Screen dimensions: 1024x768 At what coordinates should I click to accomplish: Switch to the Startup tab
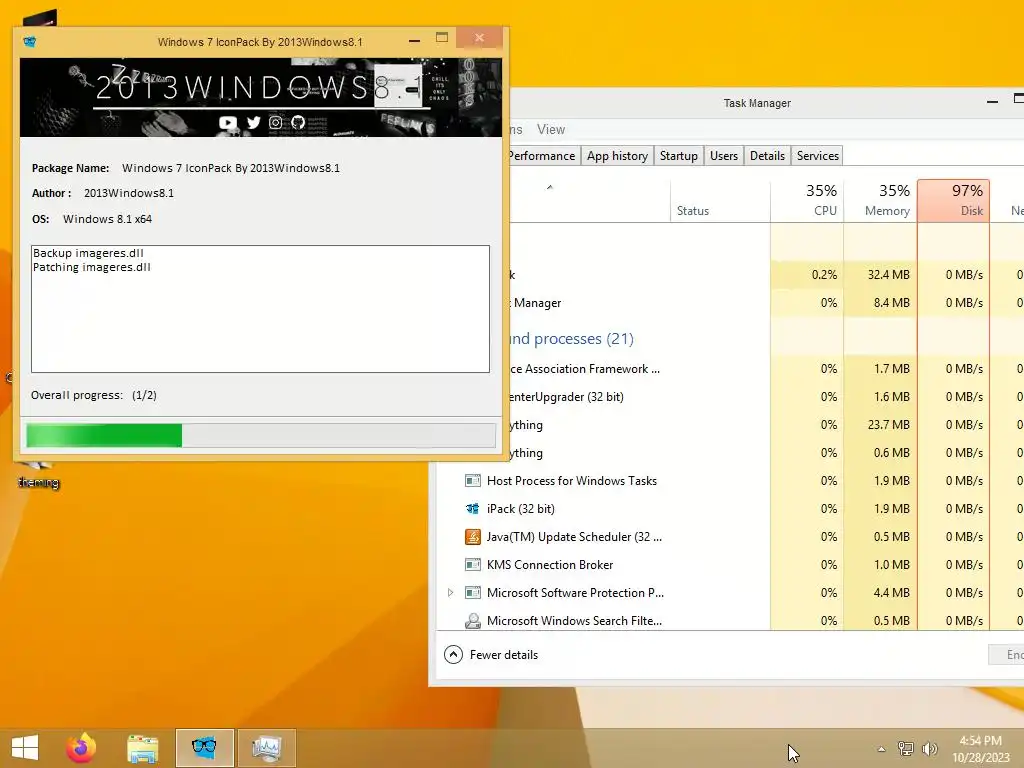pyautogui.click(x=679, y=156)
